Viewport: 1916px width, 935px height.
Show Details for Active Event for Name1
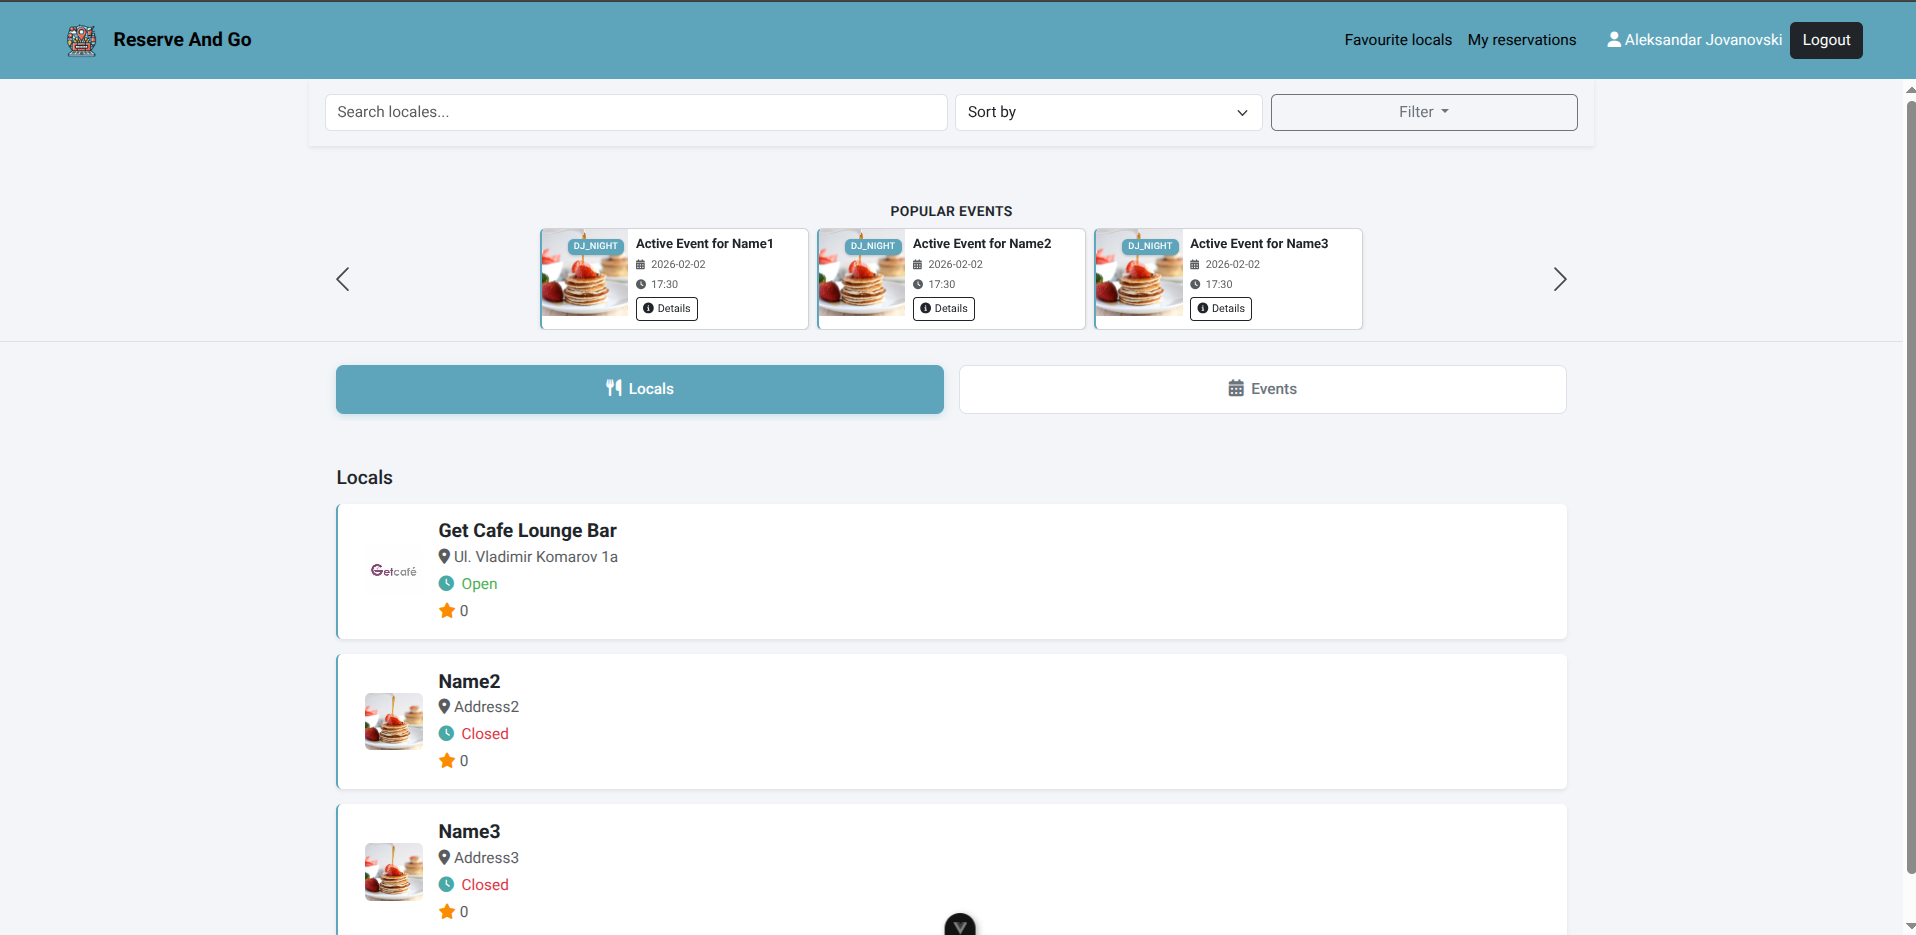pos(667,309)
